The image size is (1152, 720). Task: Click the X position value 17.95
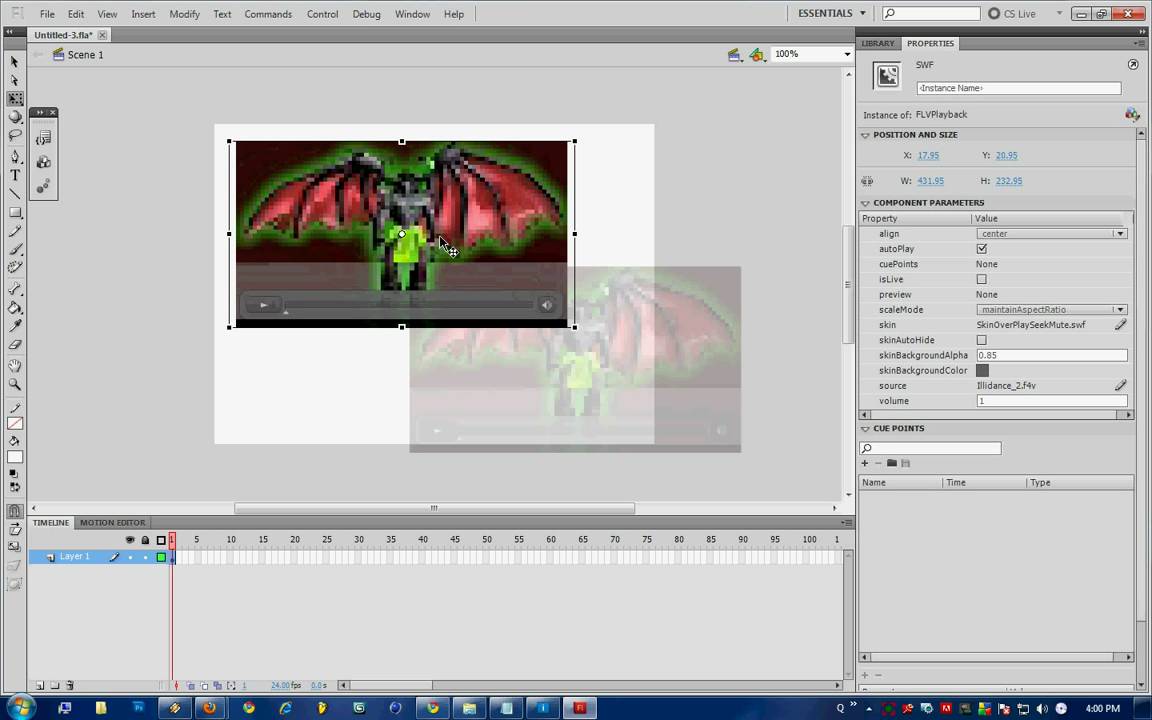point(928,155)
